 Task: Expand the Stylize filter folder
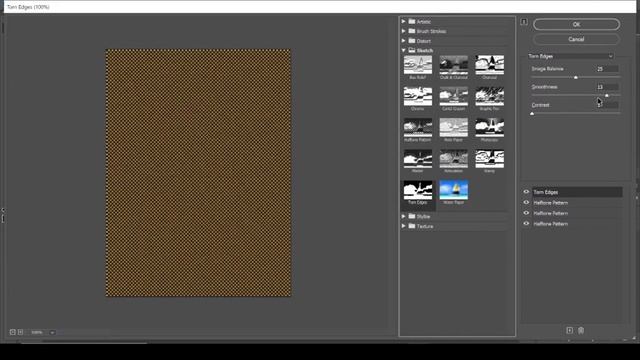click(x=403, y=216)
